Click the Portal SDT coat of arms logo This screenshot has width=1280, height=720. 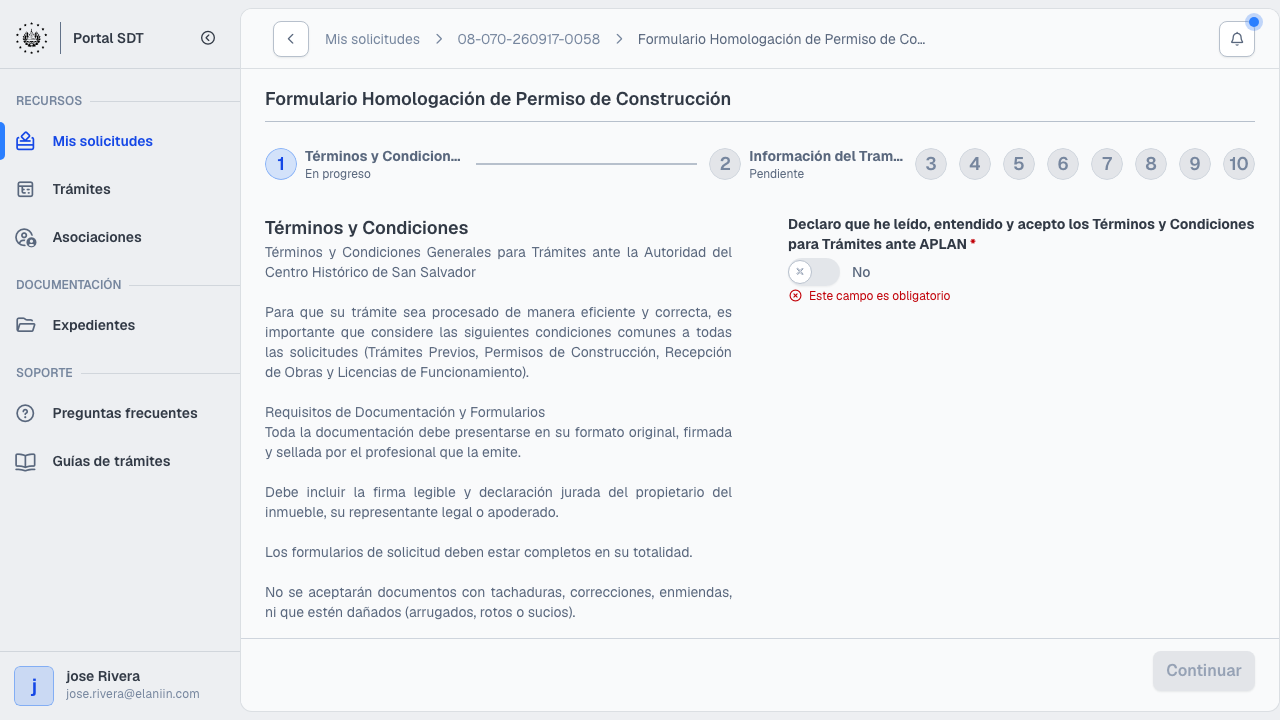(x=32, y=38)
